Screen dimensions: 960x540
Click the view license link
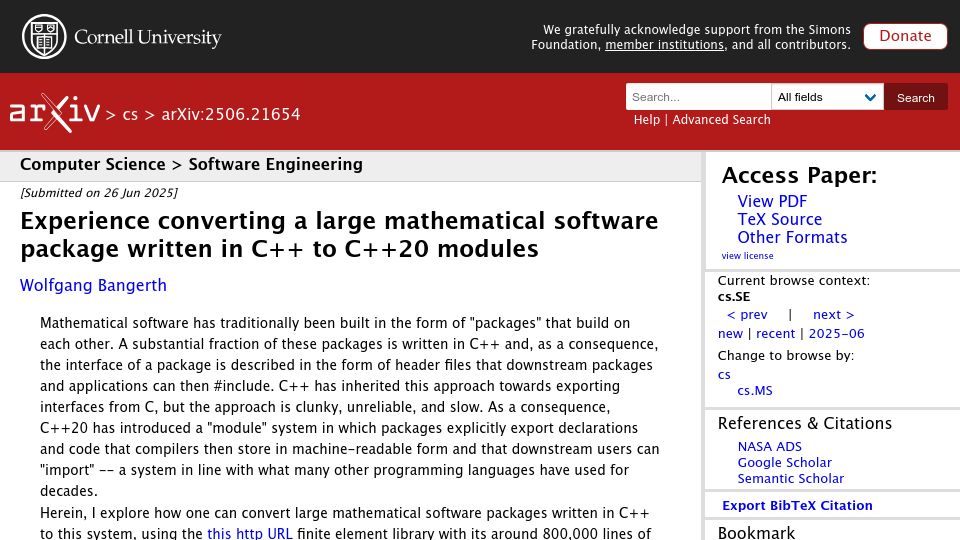(x=747, y=256)
